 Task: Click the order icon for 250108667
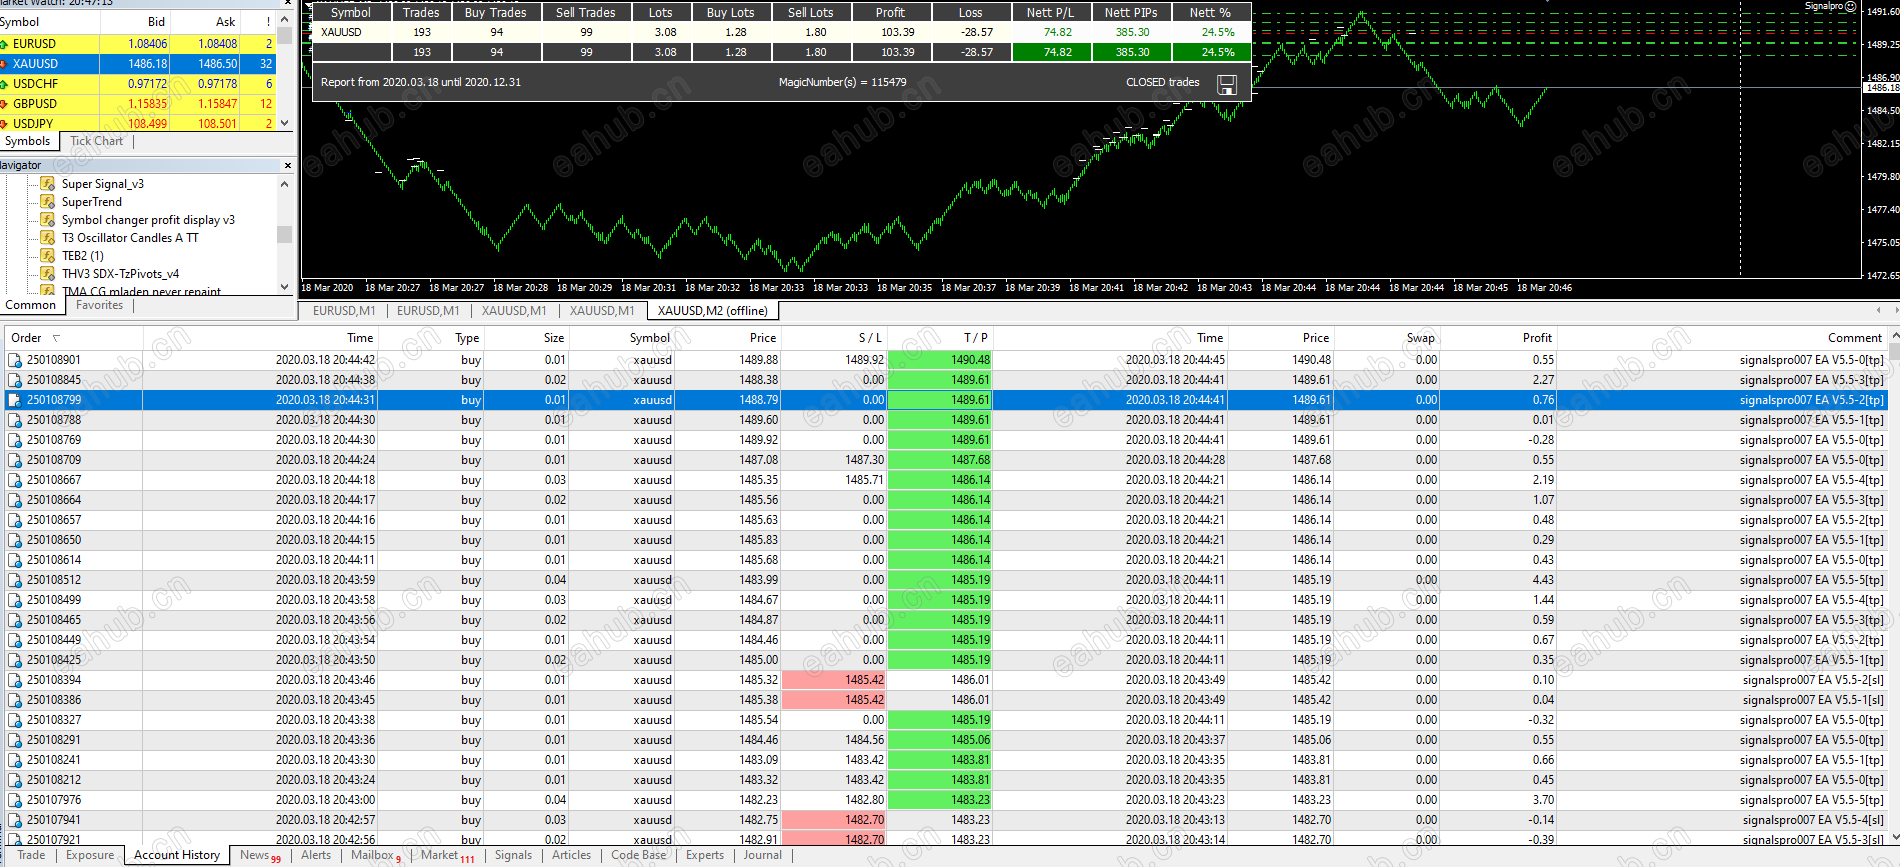15,480
